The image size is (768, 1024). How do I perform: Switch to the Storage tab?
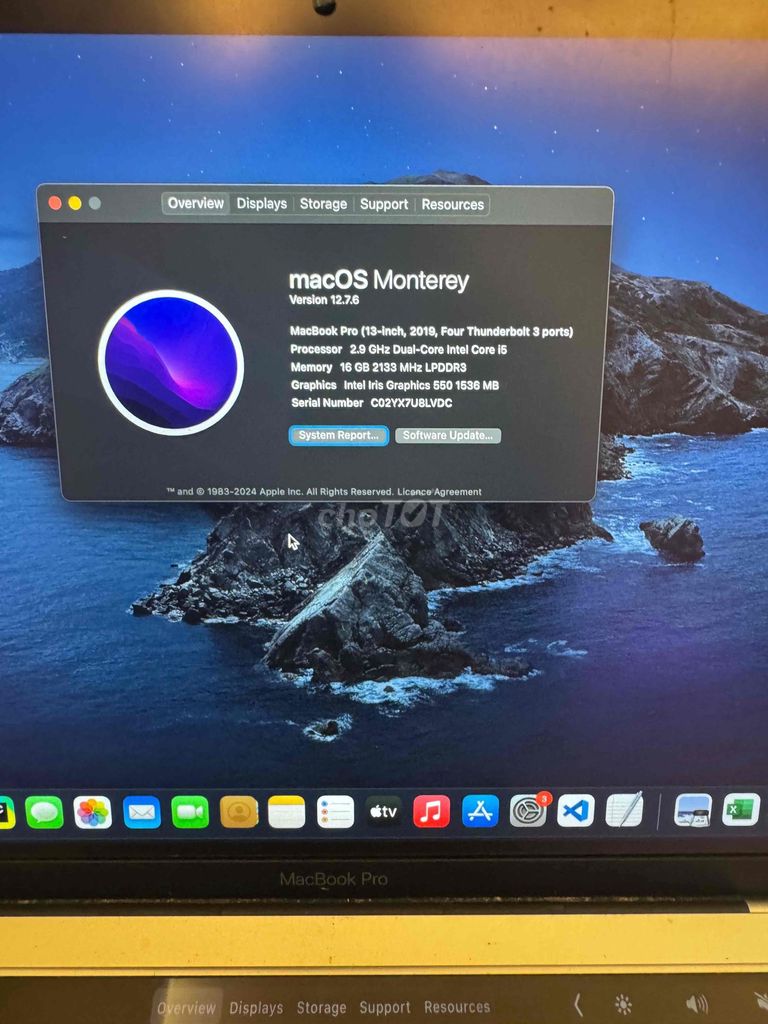pyautogui.click(x=323, y=204)
